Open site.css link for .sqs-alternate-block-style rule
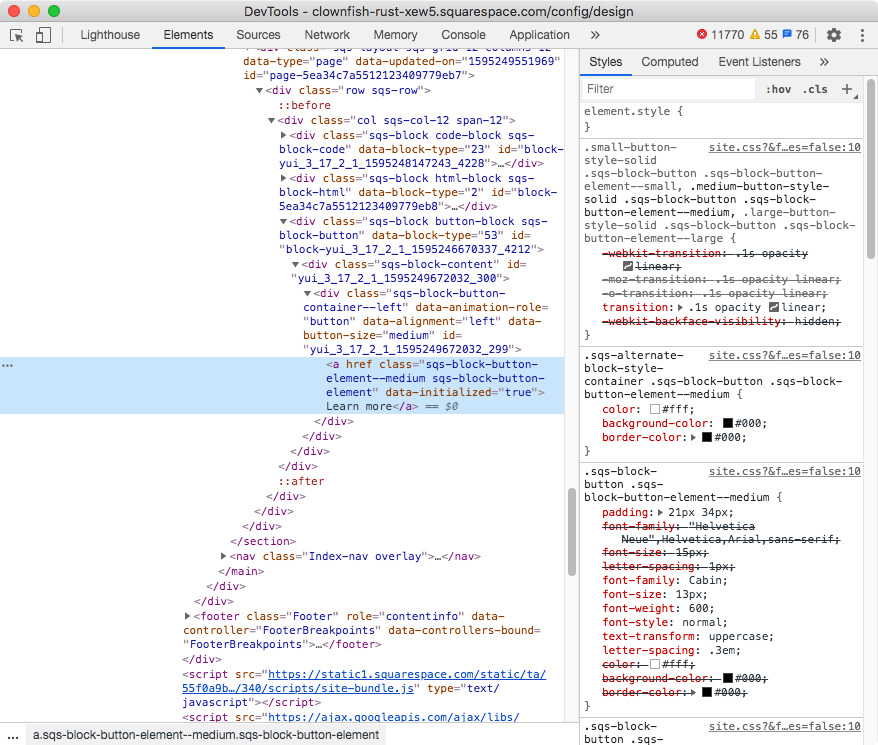 tap(784, 355)
